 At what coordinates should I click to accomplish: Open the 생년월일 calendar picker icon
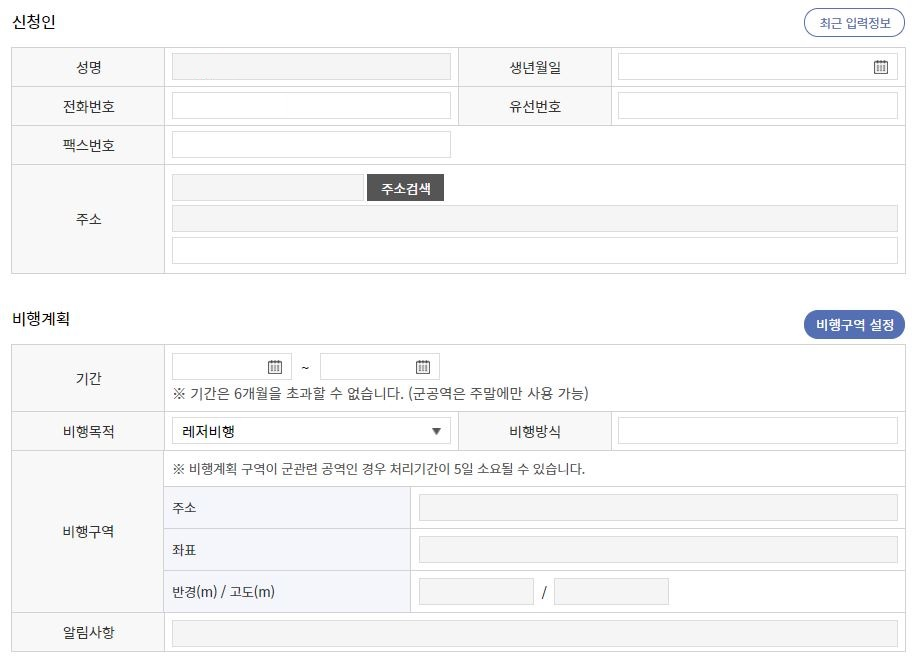(x=880, y=67)
